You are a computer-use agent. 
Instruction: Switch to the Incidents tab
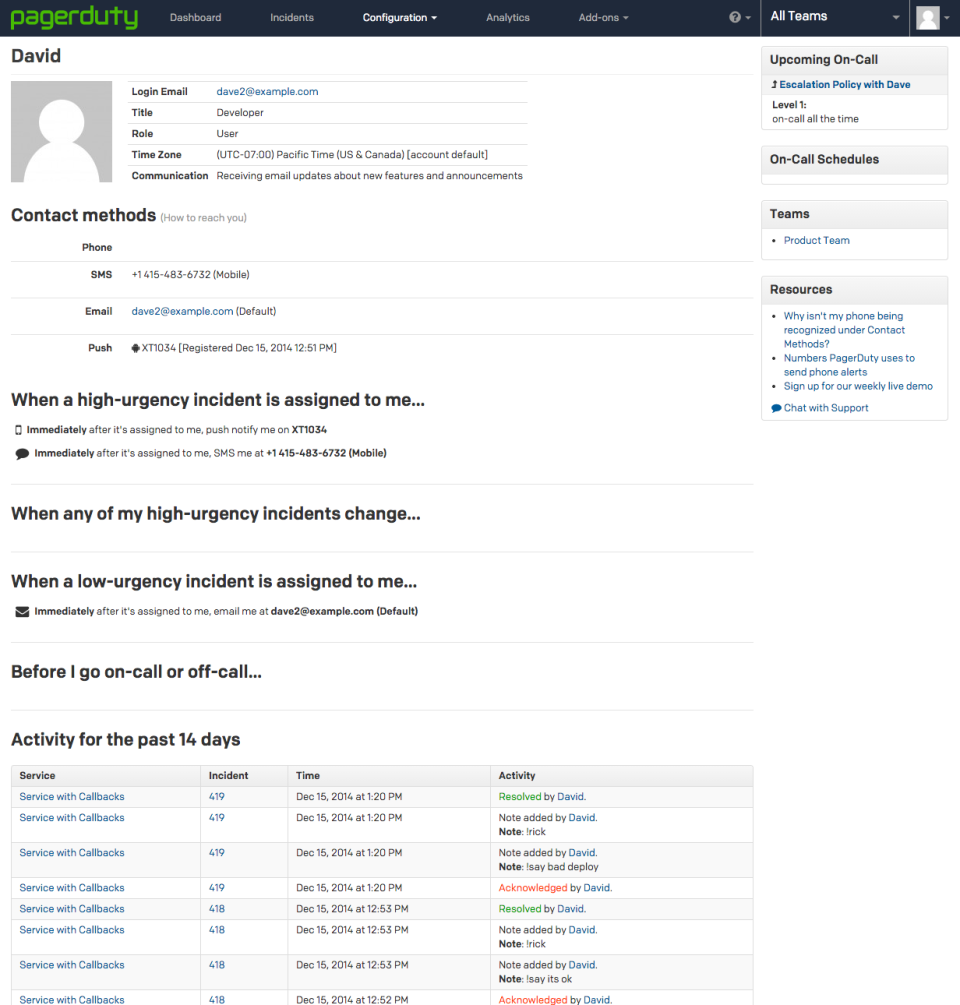click(291, 17)
